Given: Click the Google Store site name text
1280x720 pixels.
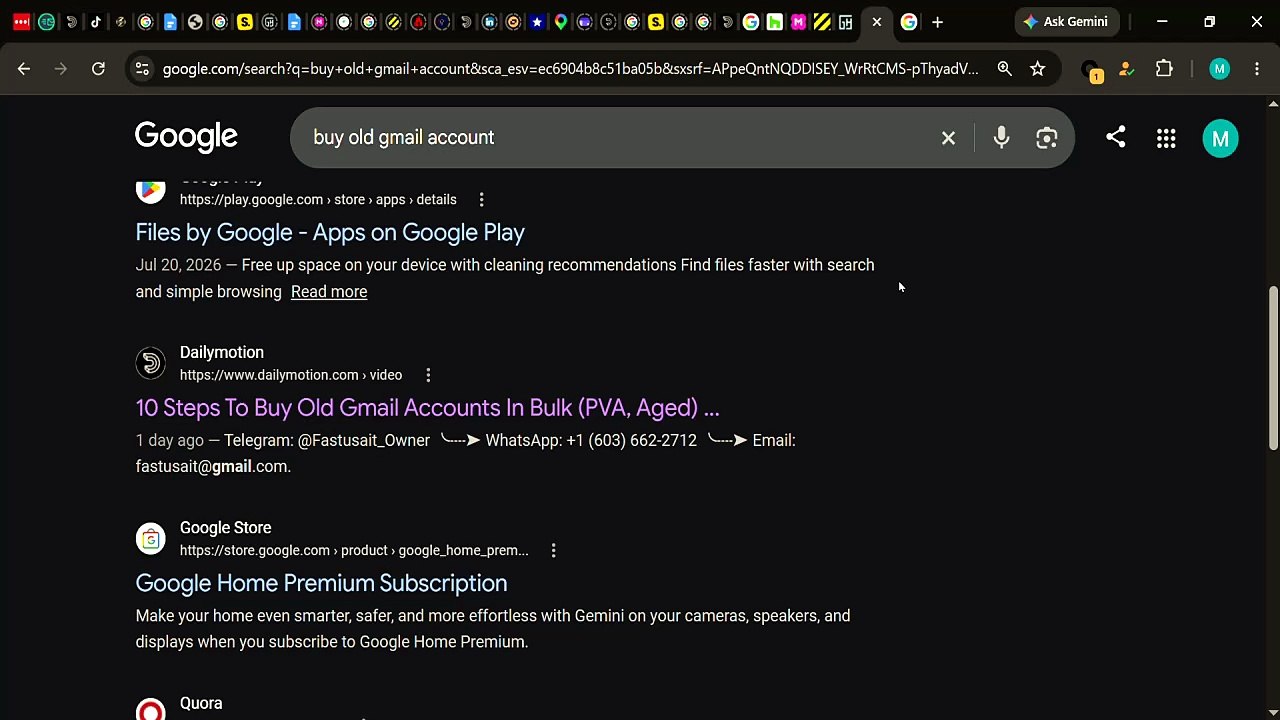Looking at the screenshot, I should click(225, 527).
